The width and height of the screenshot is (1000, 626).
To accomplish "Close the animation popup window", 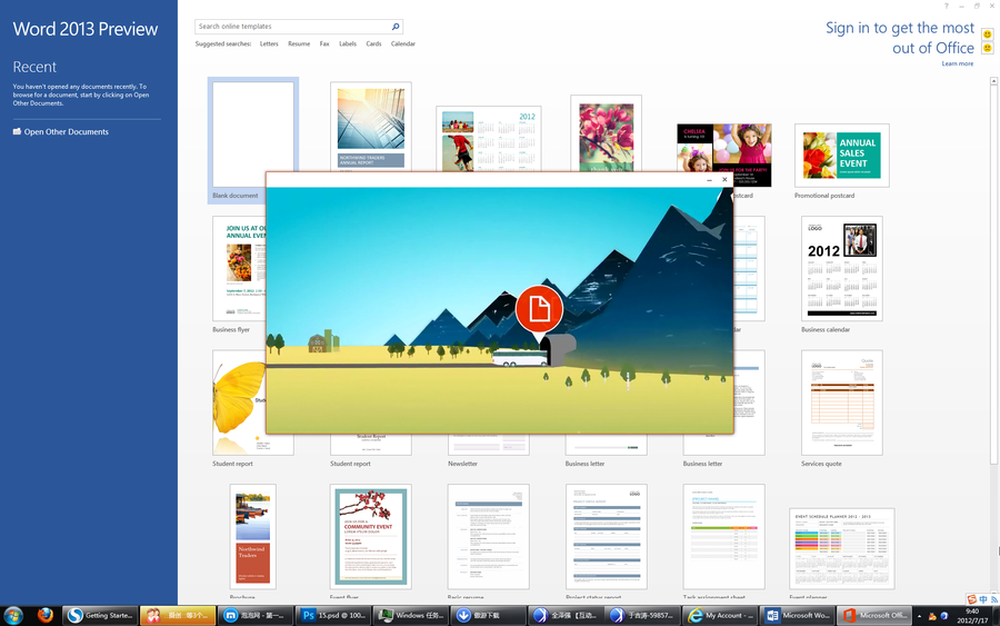I will (724, 180).
